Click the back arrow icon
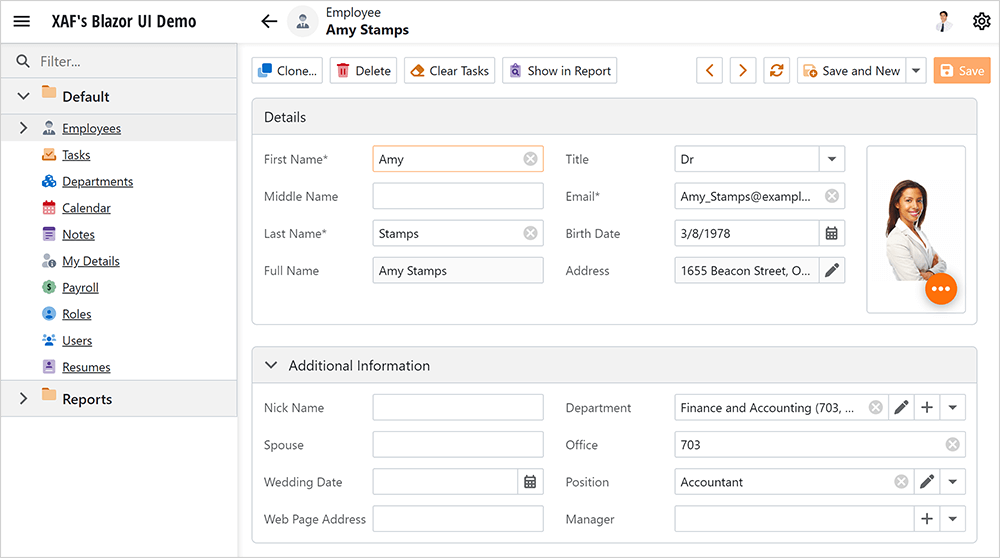 click(268, 21)
